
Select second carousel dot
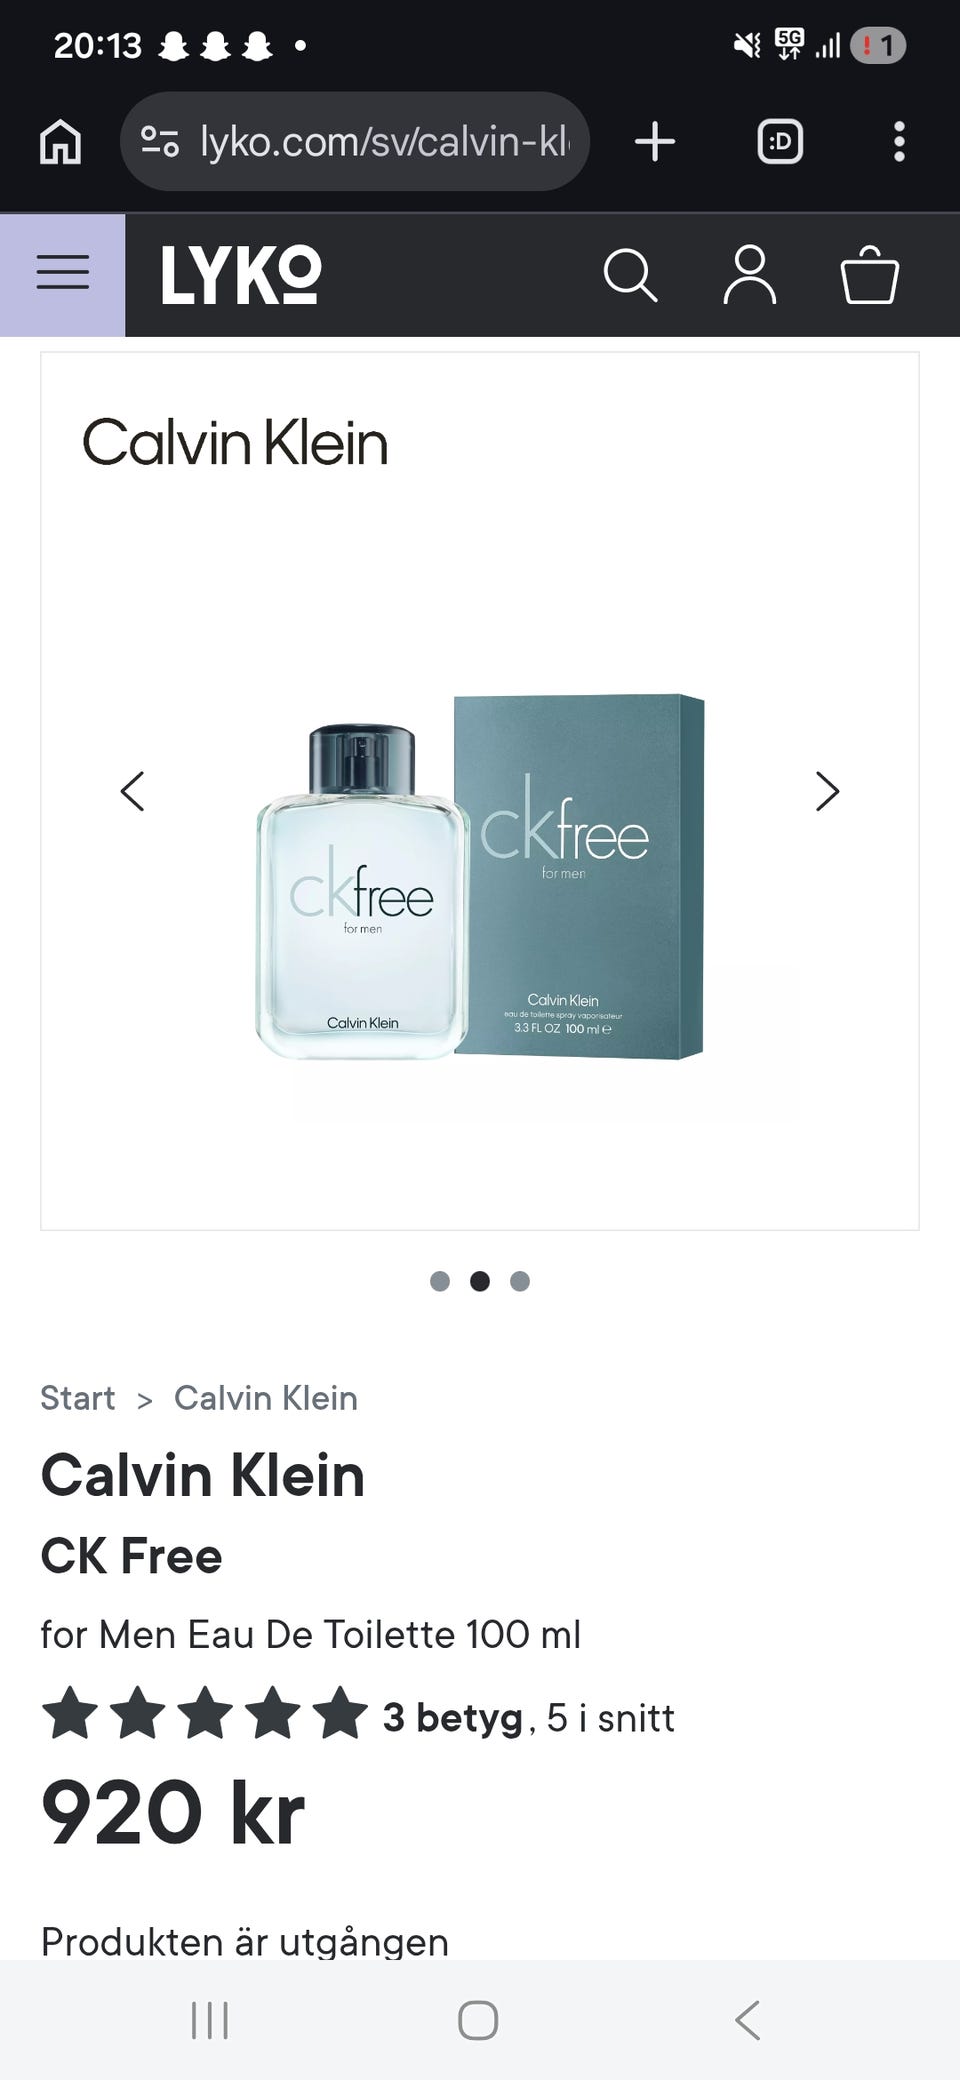pyautogui.click(x=480, y=1281)
